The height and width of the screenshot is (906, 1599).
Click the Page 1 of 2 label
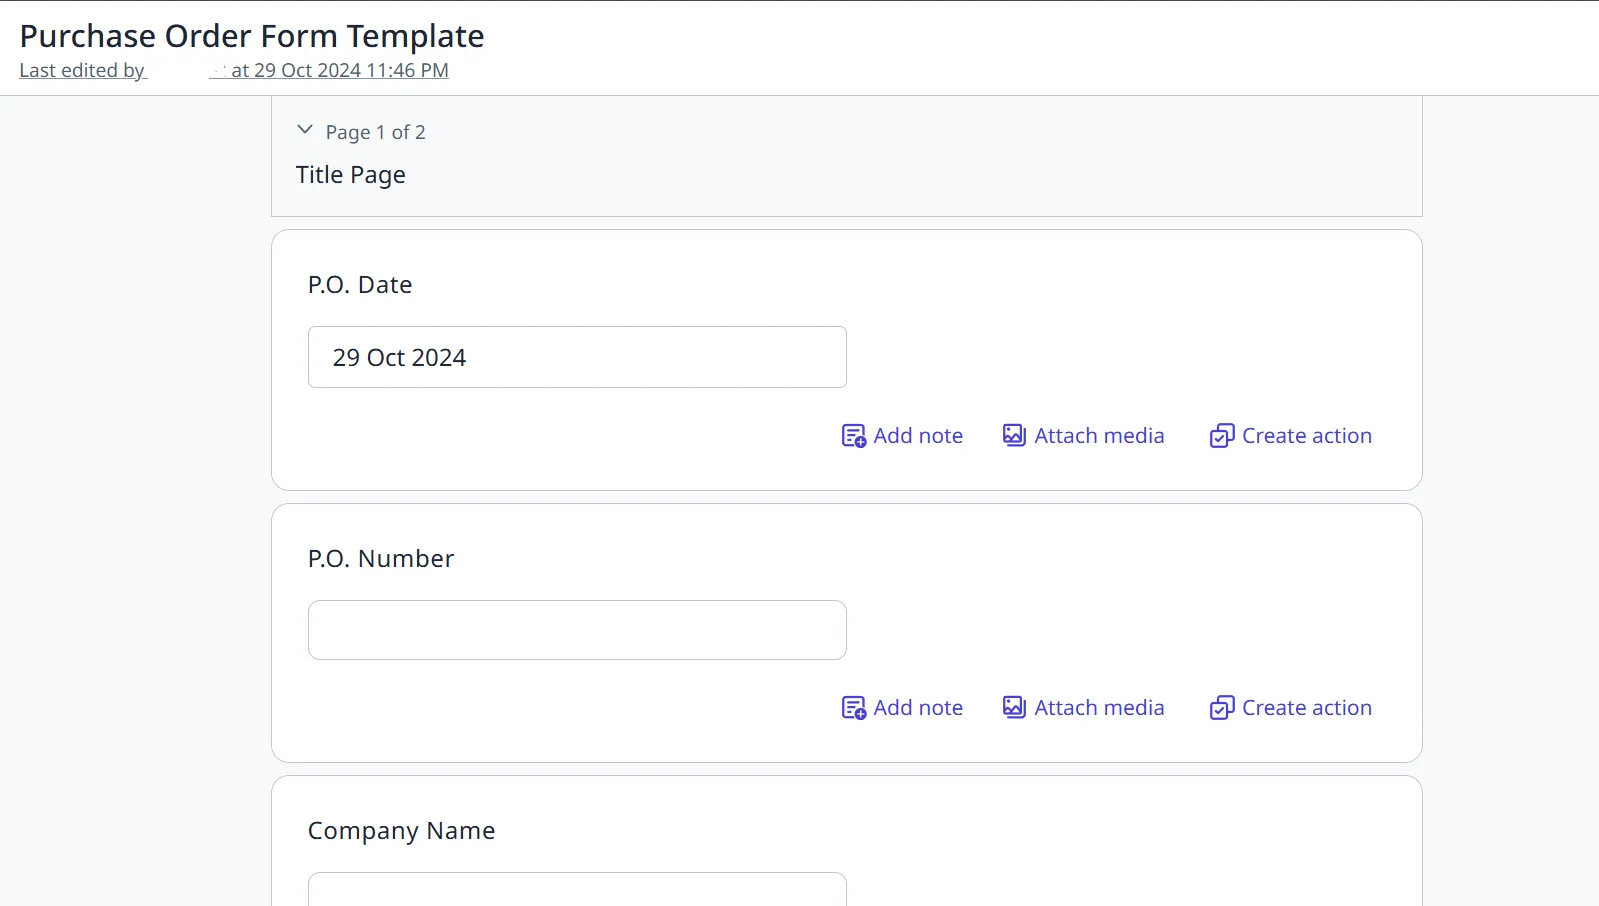(376, 132)
